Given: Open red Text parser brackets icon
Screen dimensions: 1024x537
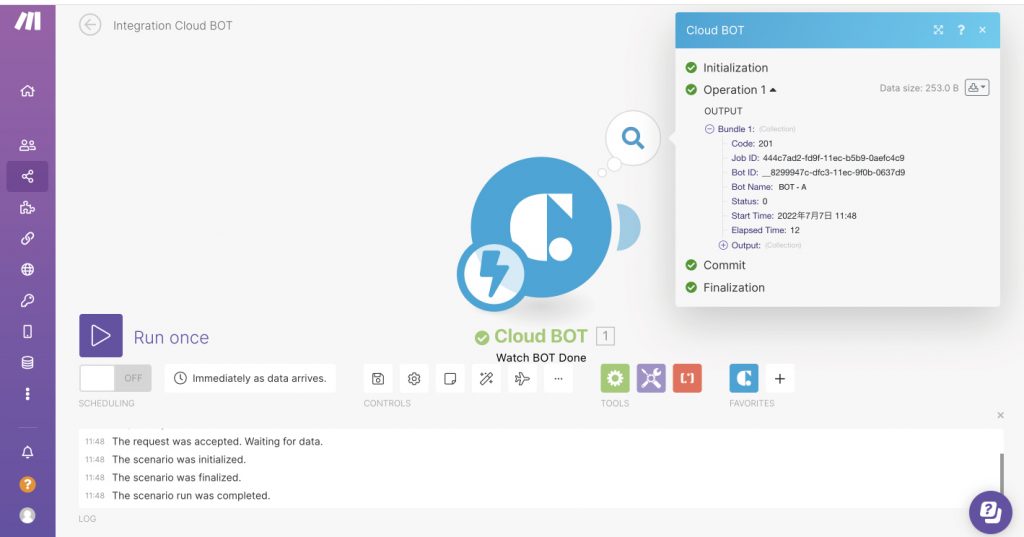Looking at the screenshot, I should click(687, 378).
